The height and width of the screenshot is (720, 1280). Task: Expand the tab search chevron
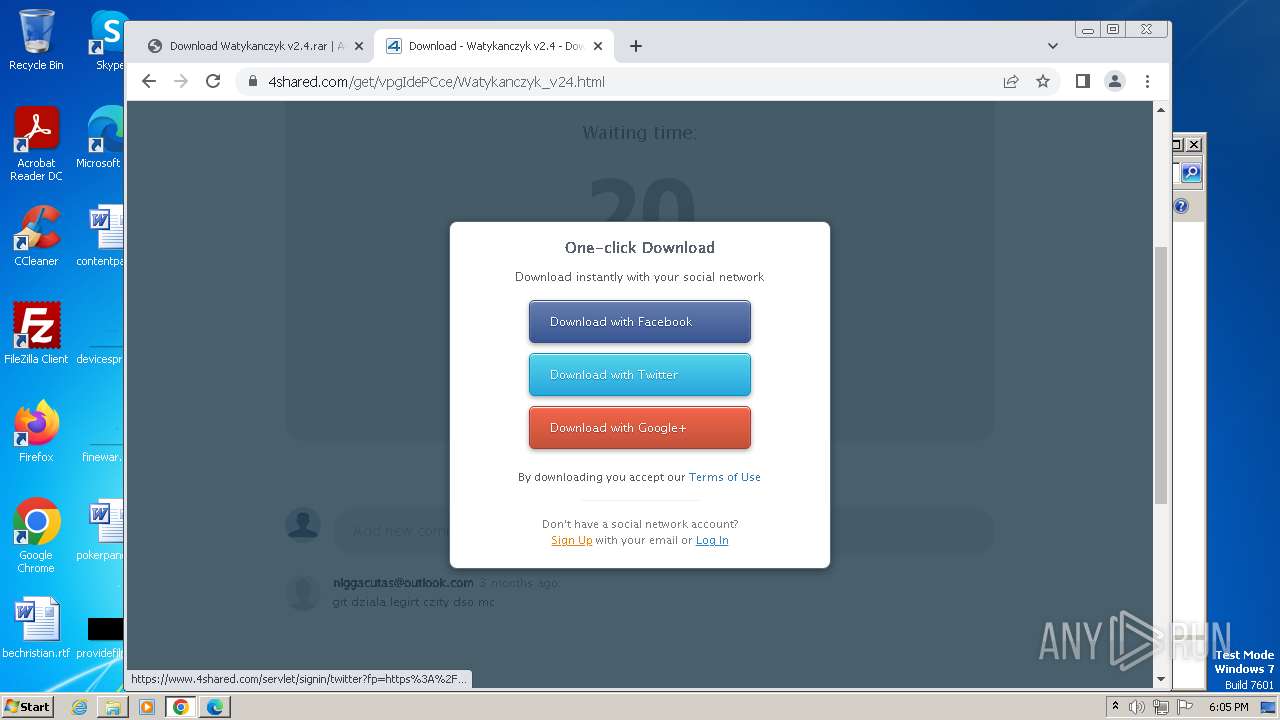(x=1052, y=46)
